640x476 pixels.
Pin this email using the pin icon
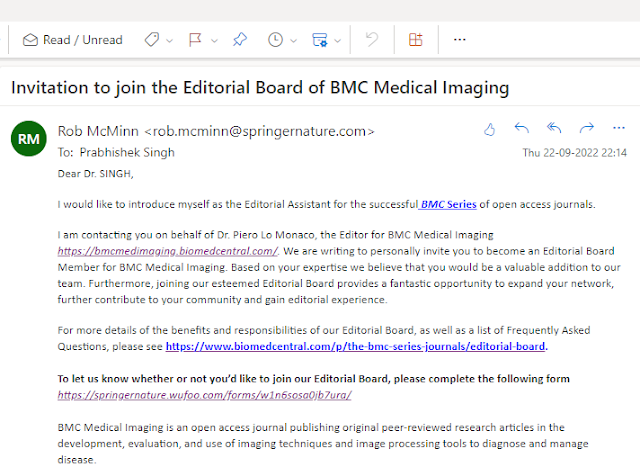tap(240, 40)
